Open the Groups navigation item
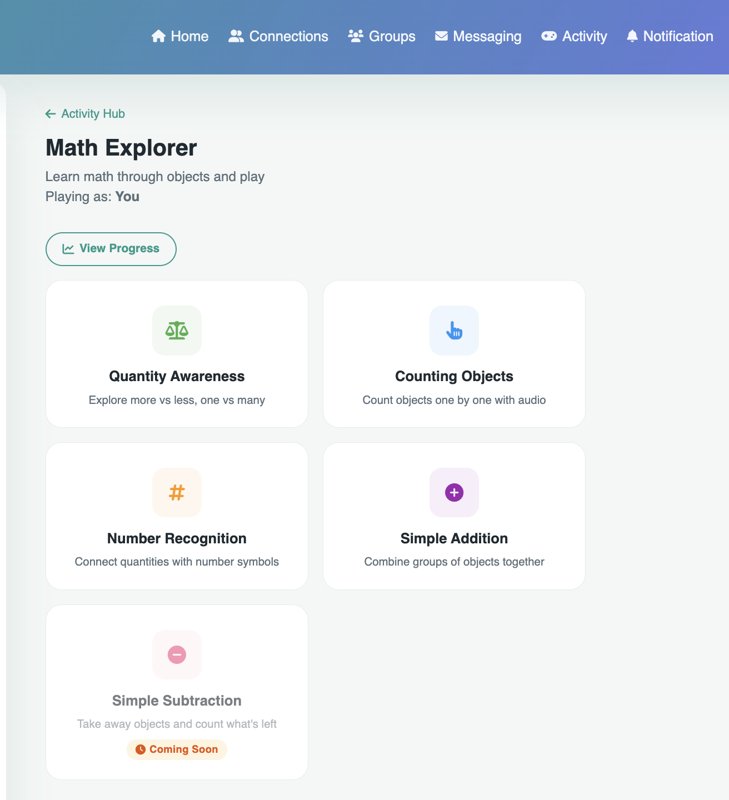The image size is (729, 800). coord(391,36)
